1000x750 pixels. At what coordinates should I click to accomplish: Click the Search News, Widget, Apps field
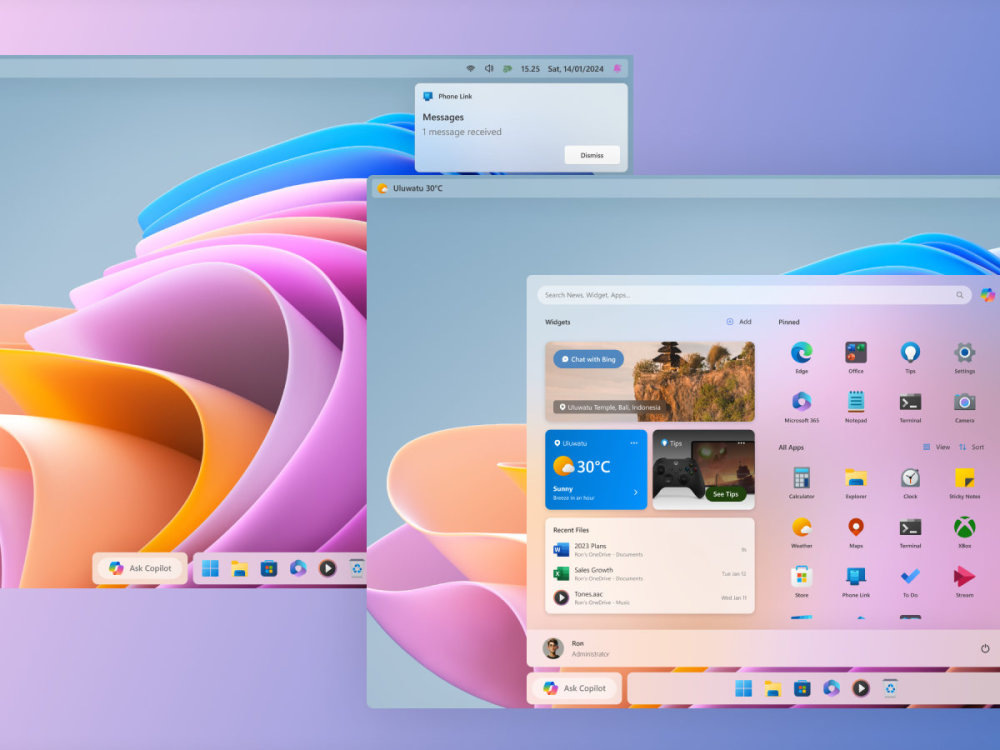click(754, 295)
